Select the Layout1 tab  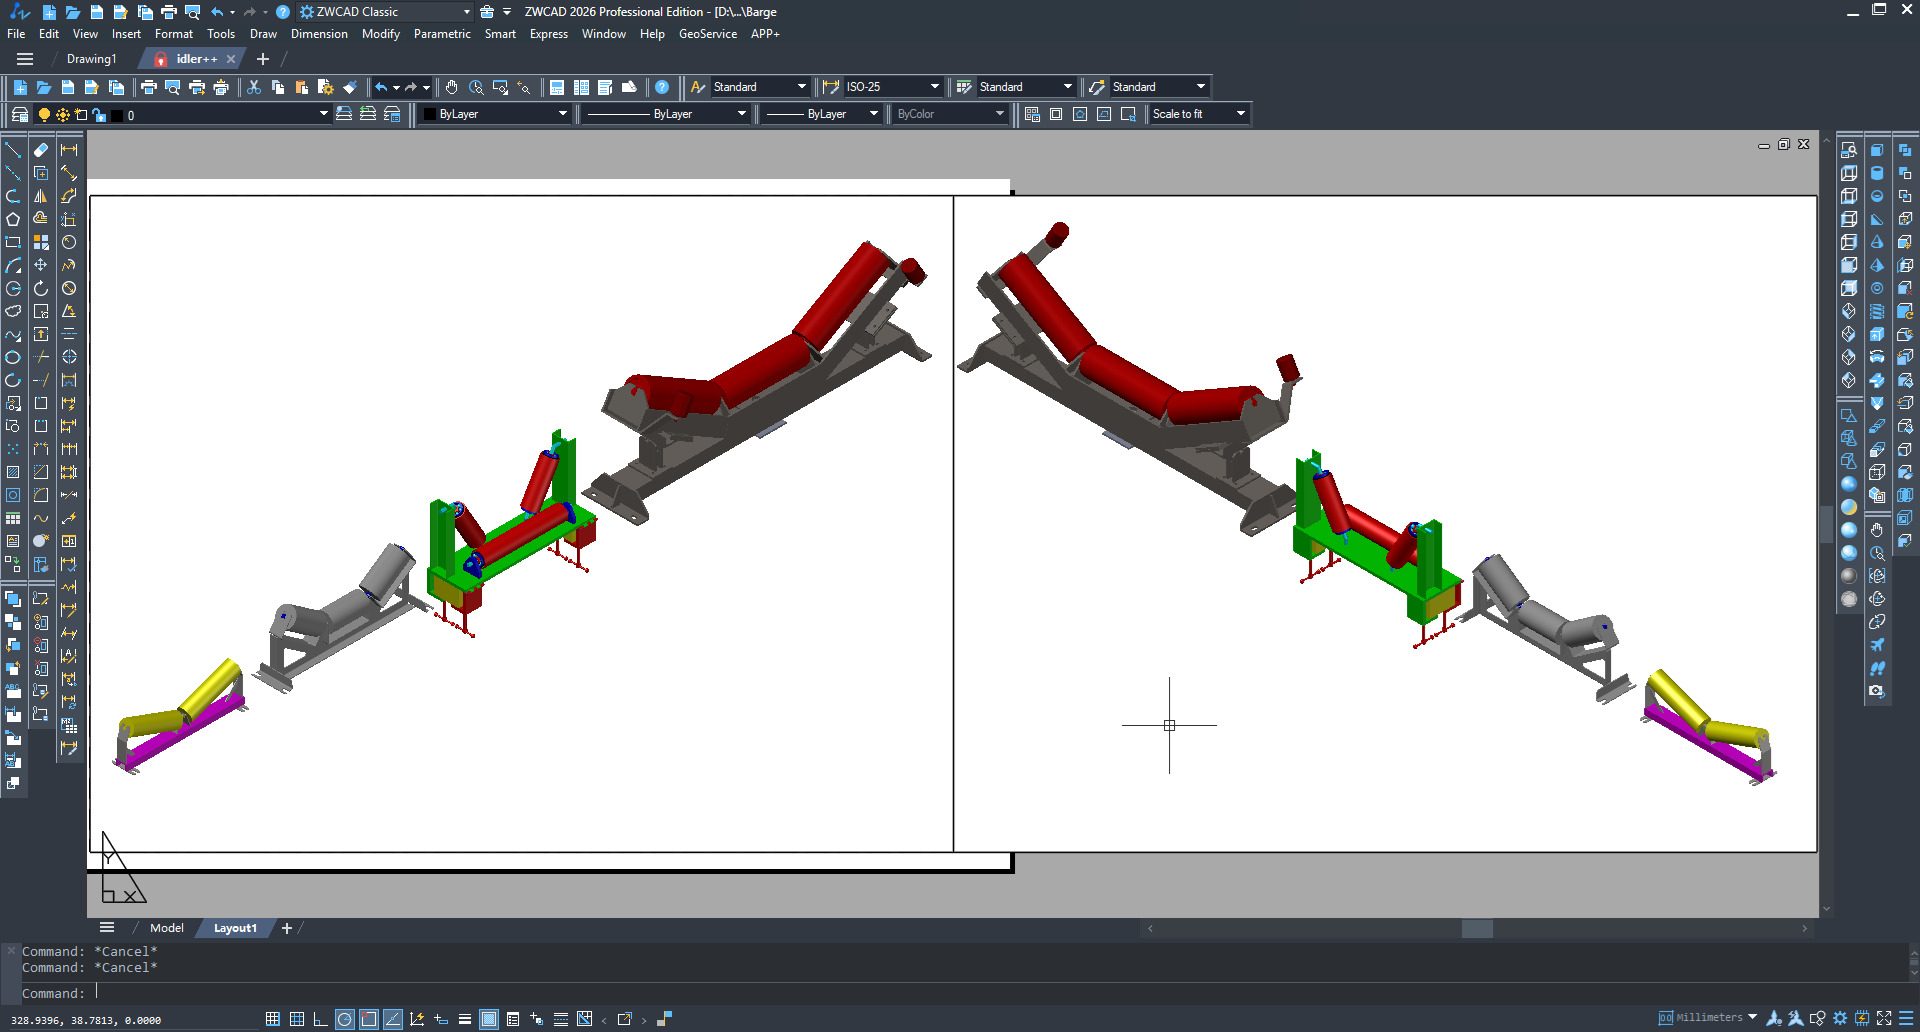[x=235, y=928]
